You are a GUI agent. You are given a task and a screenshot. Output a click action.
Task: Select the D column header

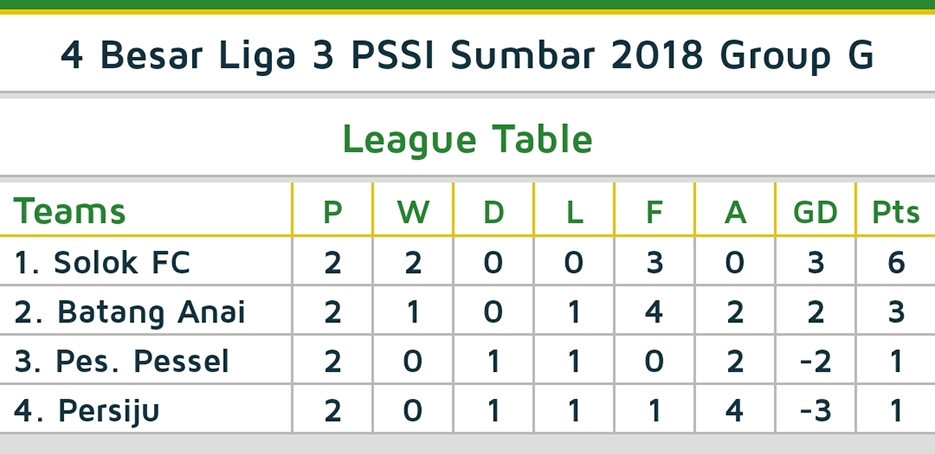tap(494, 212)
